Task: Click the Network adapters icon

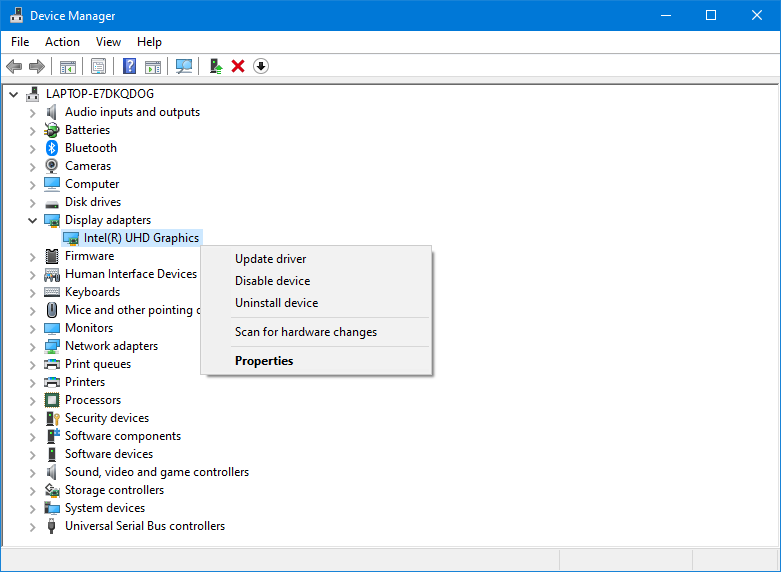Action: (x=52, y=346)
